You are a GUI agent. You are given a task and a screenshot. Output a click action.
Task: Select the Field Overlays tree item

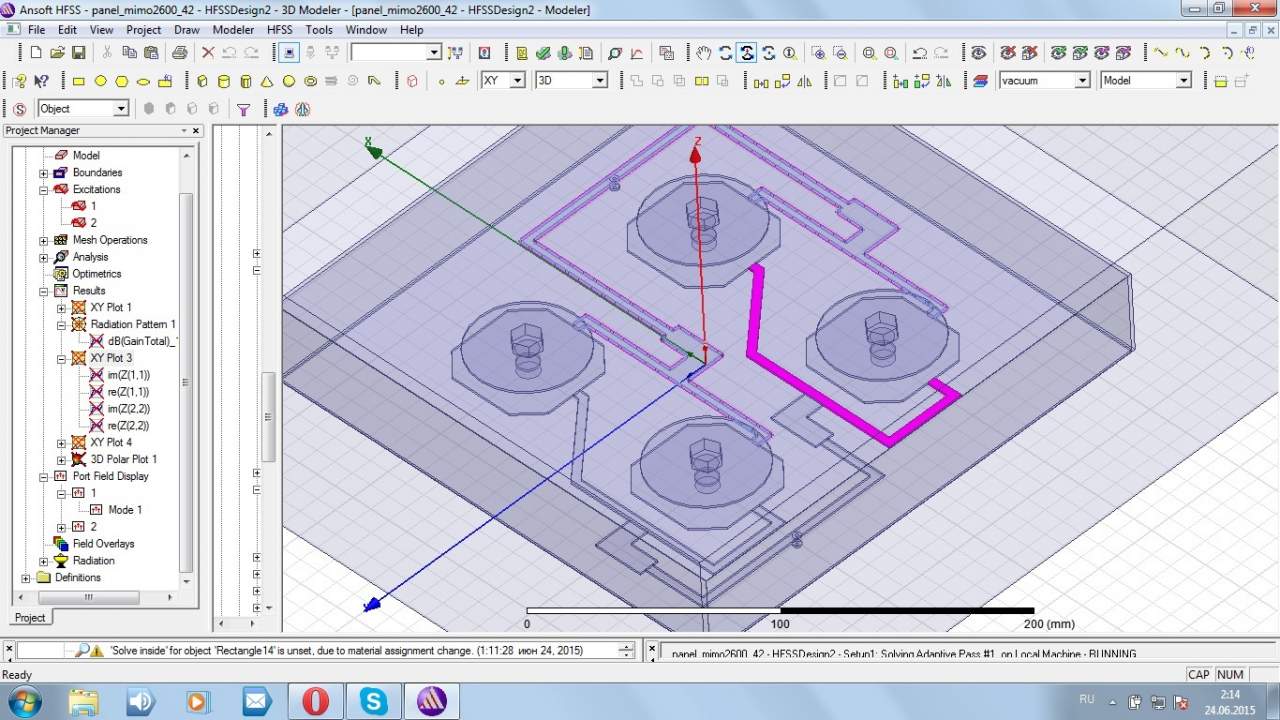tap(103, 544)
